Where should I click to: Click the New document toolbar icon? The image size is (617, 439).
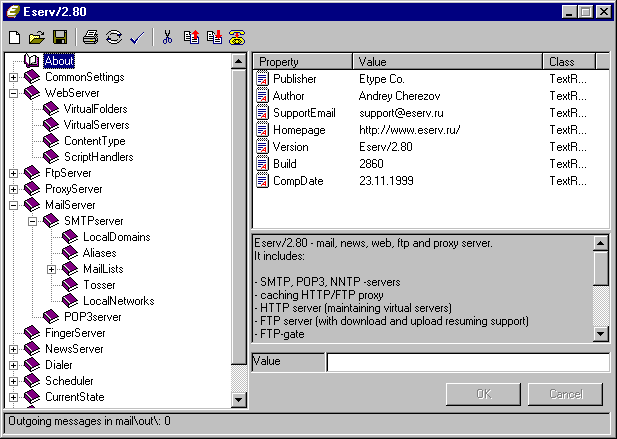click(15, 37)
